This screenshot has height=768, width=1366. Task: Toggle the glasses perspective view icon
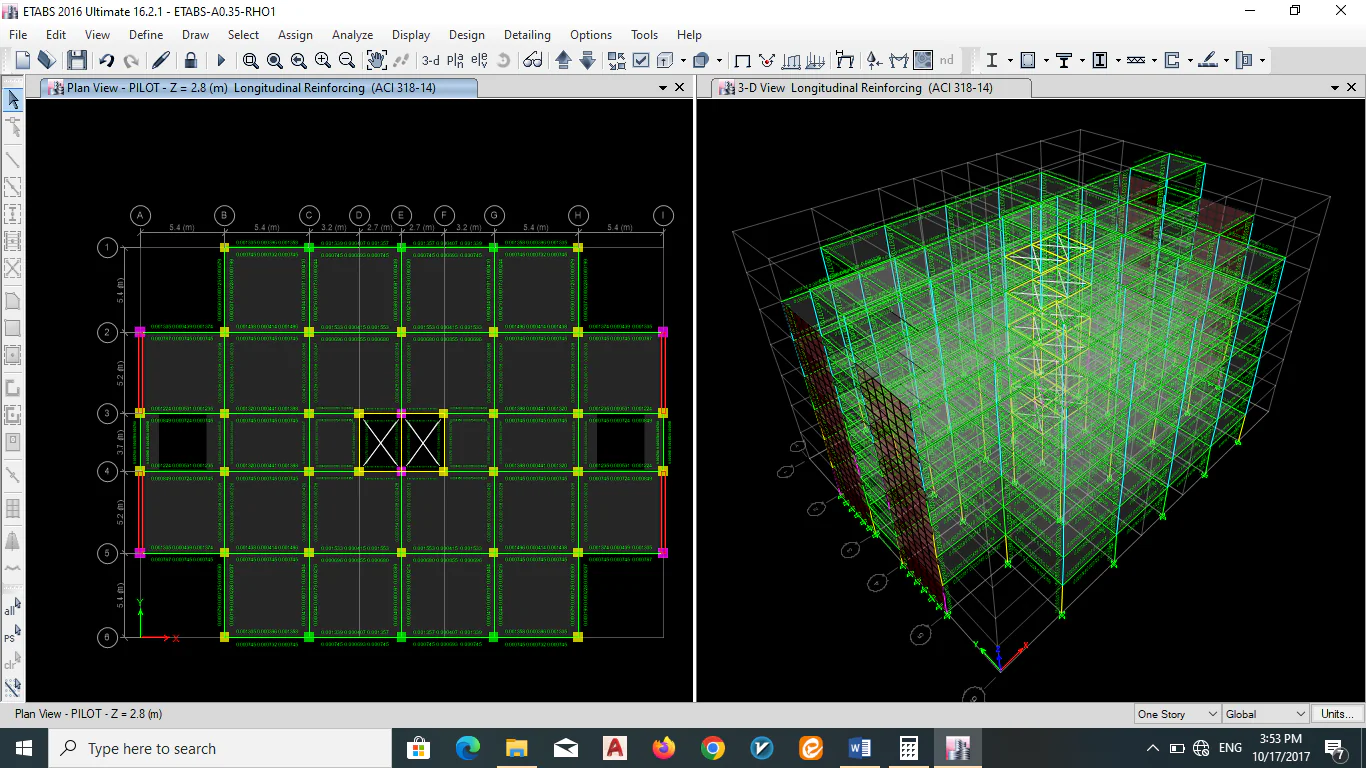click(x=533, y=61)
